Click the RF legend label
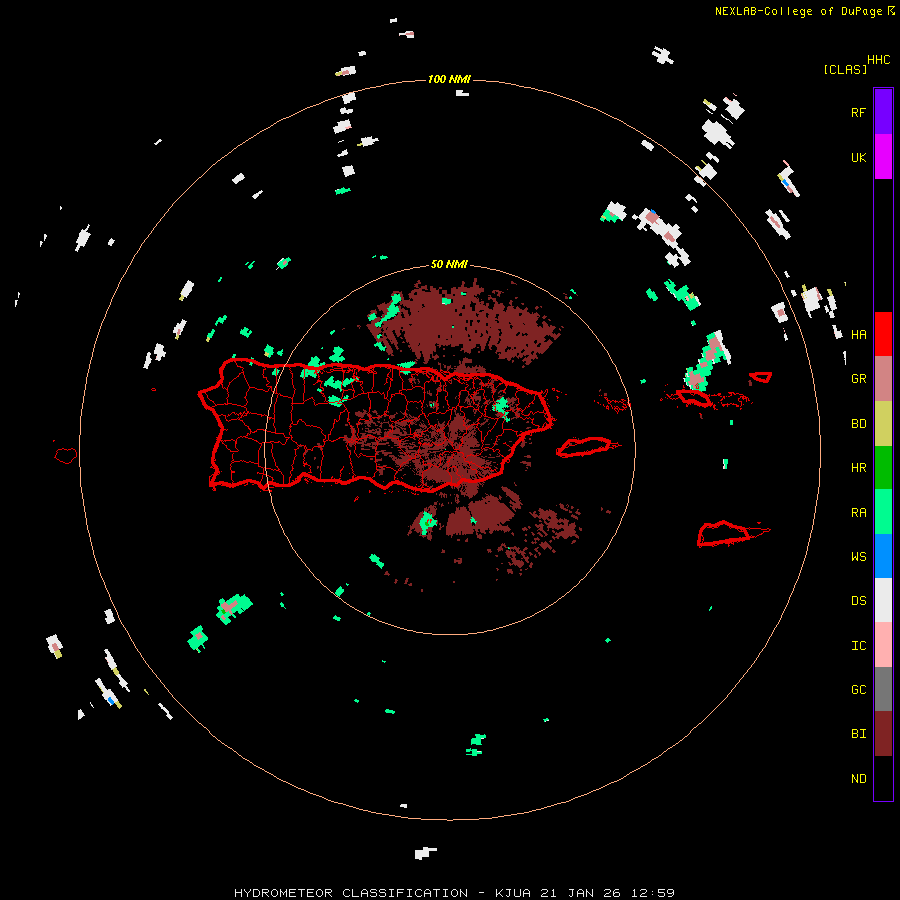This screenshot has height=900, width=900. click(858, 112)
